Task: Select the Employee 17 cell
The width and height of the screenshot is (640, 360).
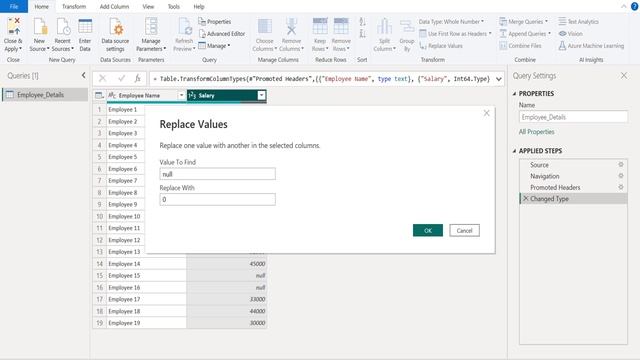Action: click(x=146, y=299)
